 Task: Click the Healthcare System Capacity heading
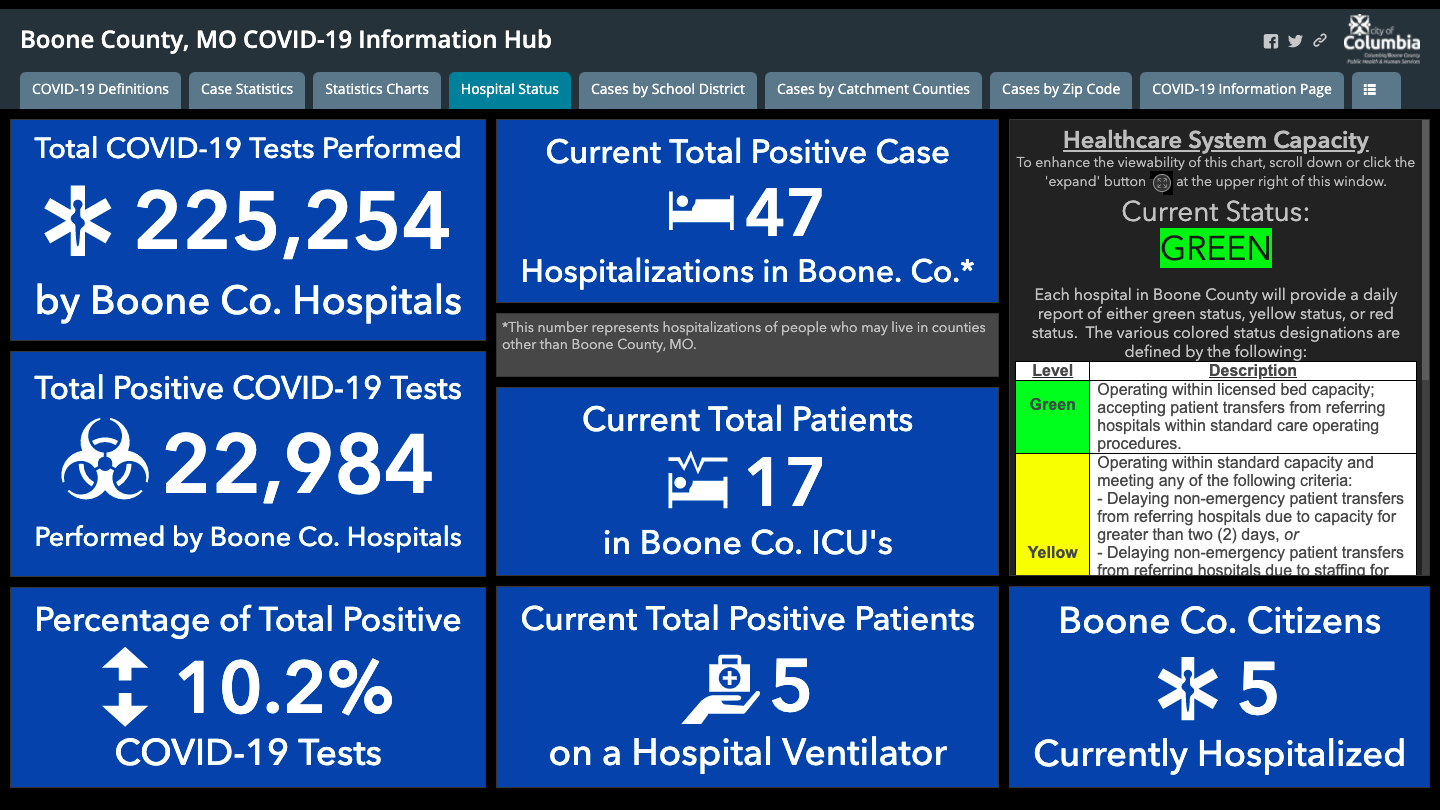tap(1216, 140)
